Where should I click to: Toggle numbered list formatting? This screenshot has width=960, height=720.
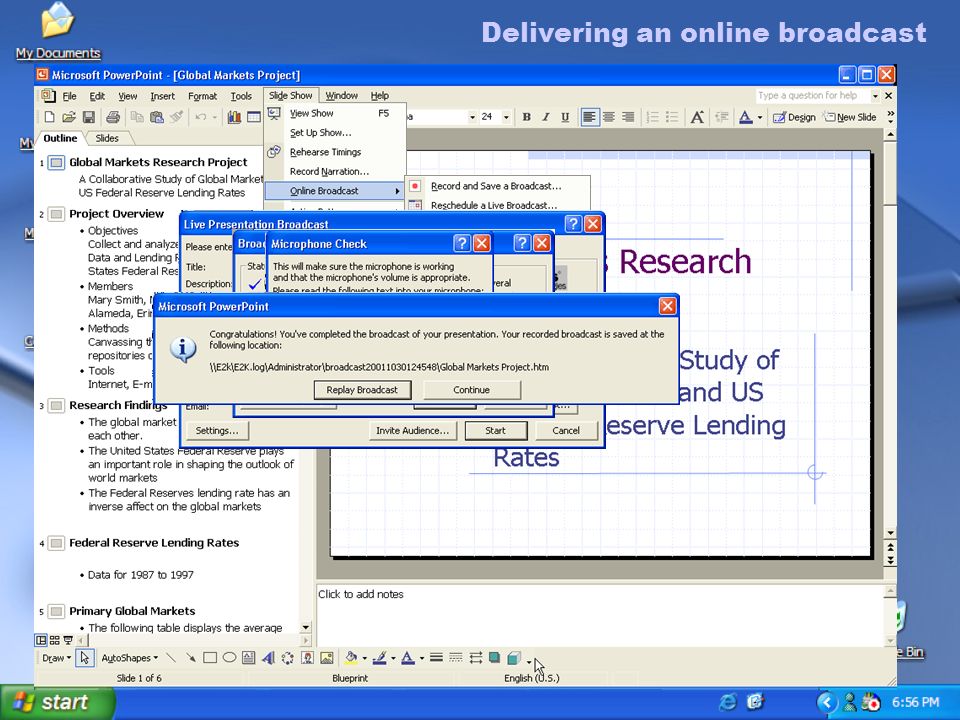[x=653, y=117]
